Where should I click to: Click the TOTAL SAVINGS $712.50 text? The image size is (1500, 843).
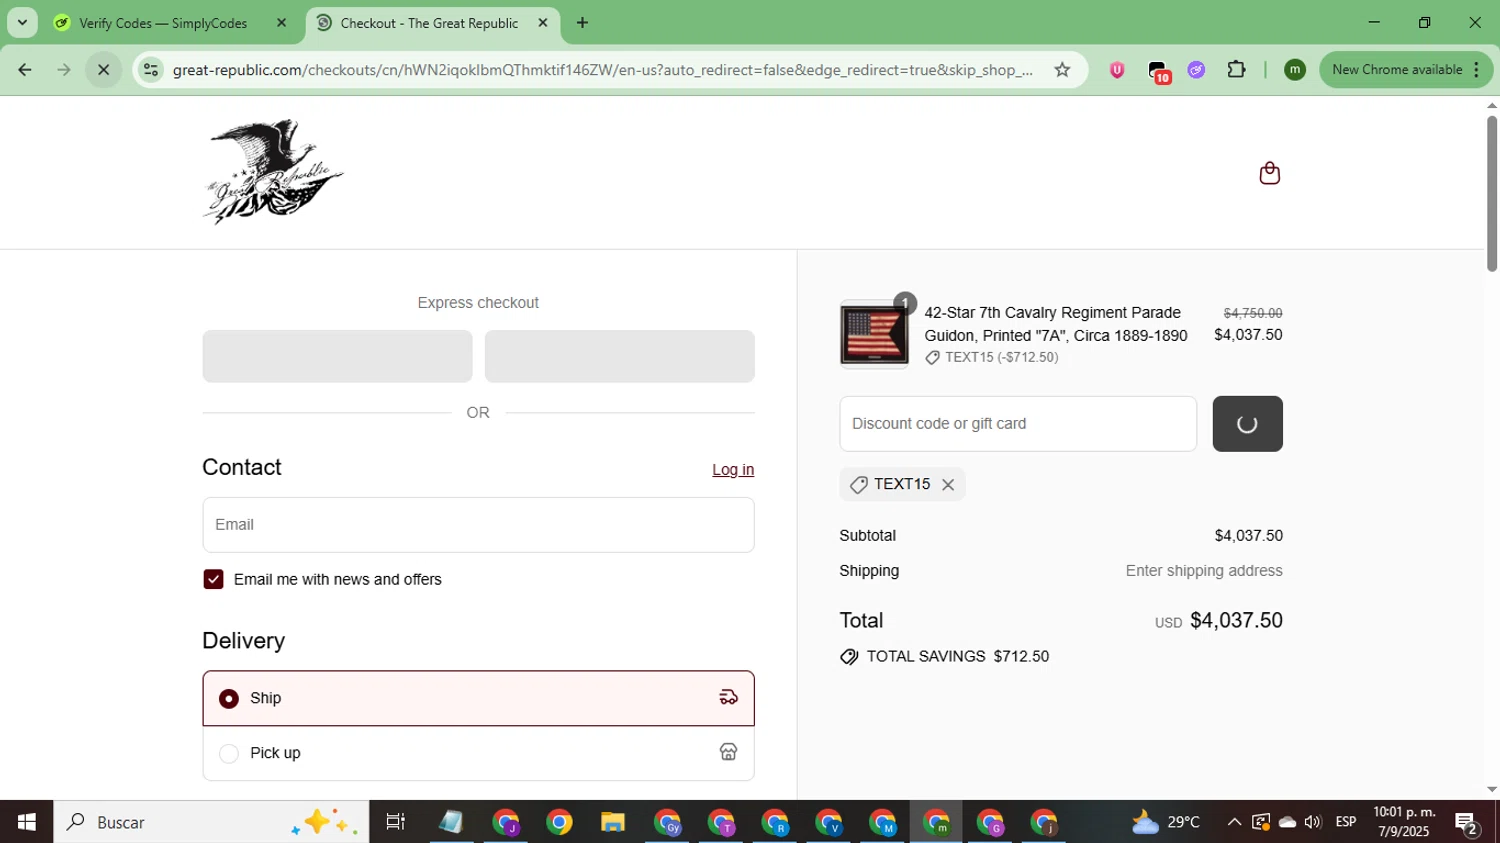click(957, 657)
